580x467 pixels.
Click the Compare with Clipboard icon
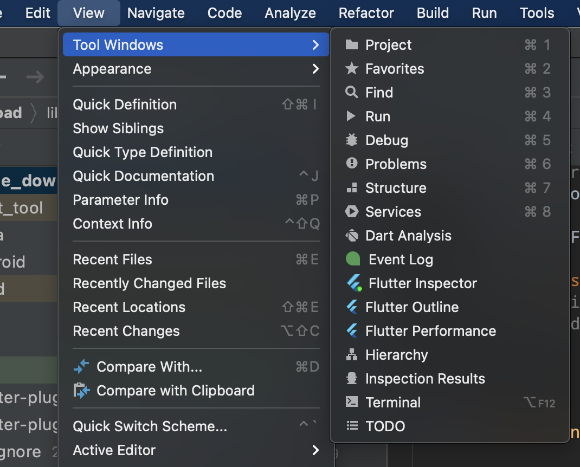coord(81,390)
